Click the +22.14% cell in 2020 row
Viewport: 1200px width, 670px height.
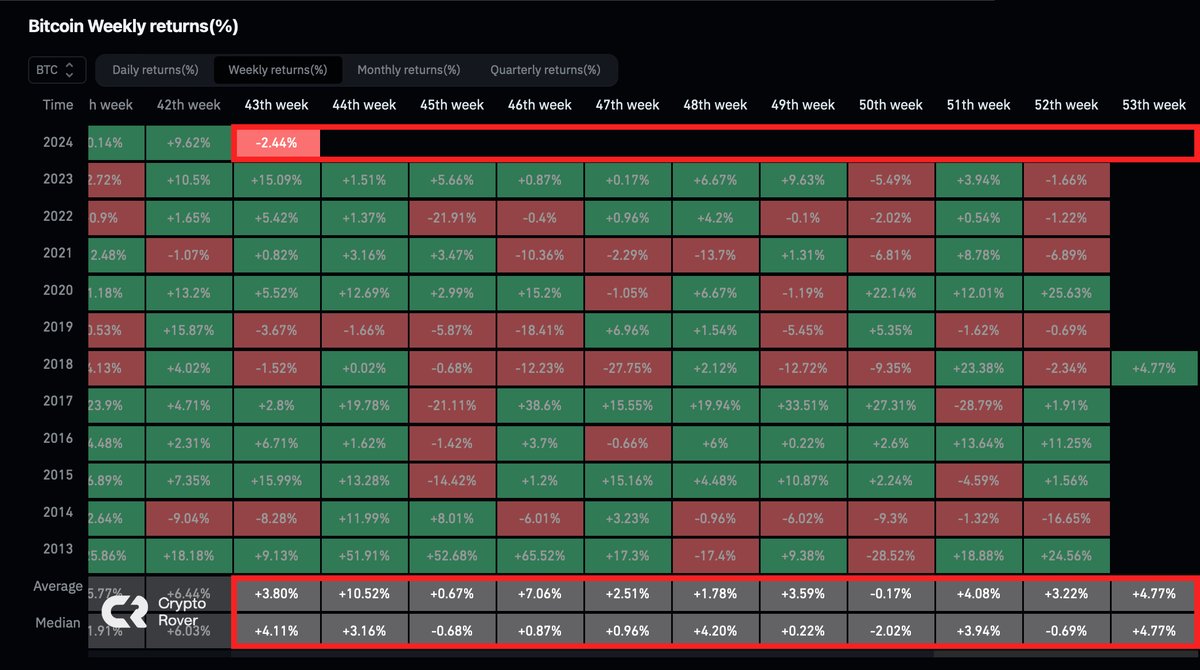click(891, 291)
